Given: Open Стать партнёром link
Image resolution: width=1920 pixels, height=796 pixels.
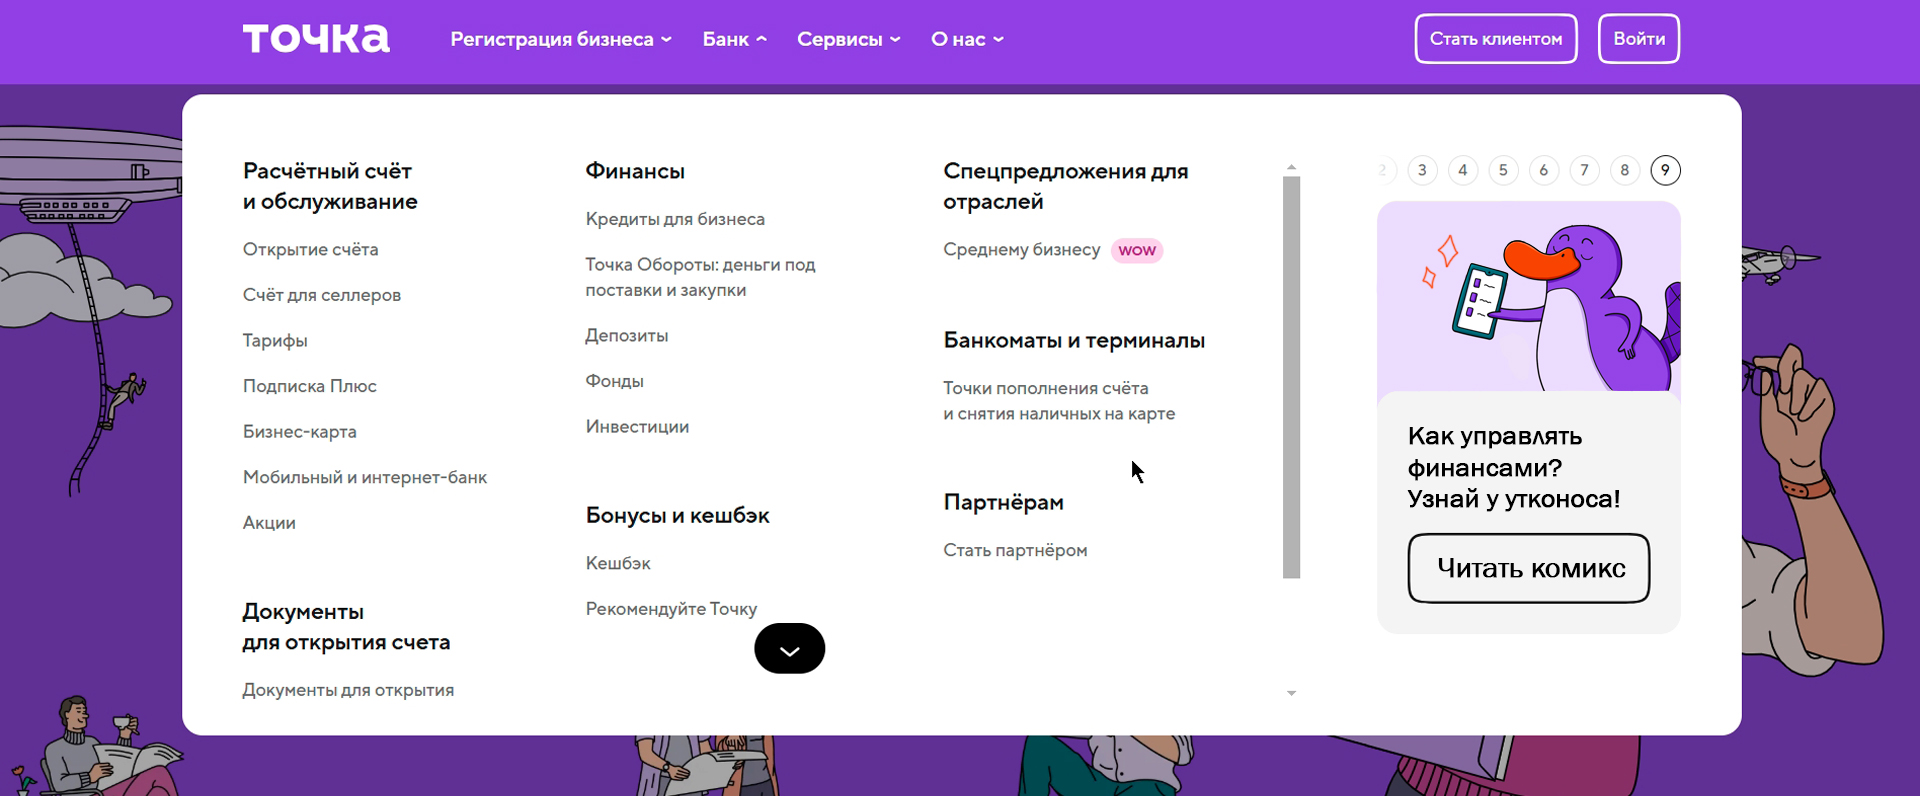Looking at the screenshot, I should [1015, 550].
